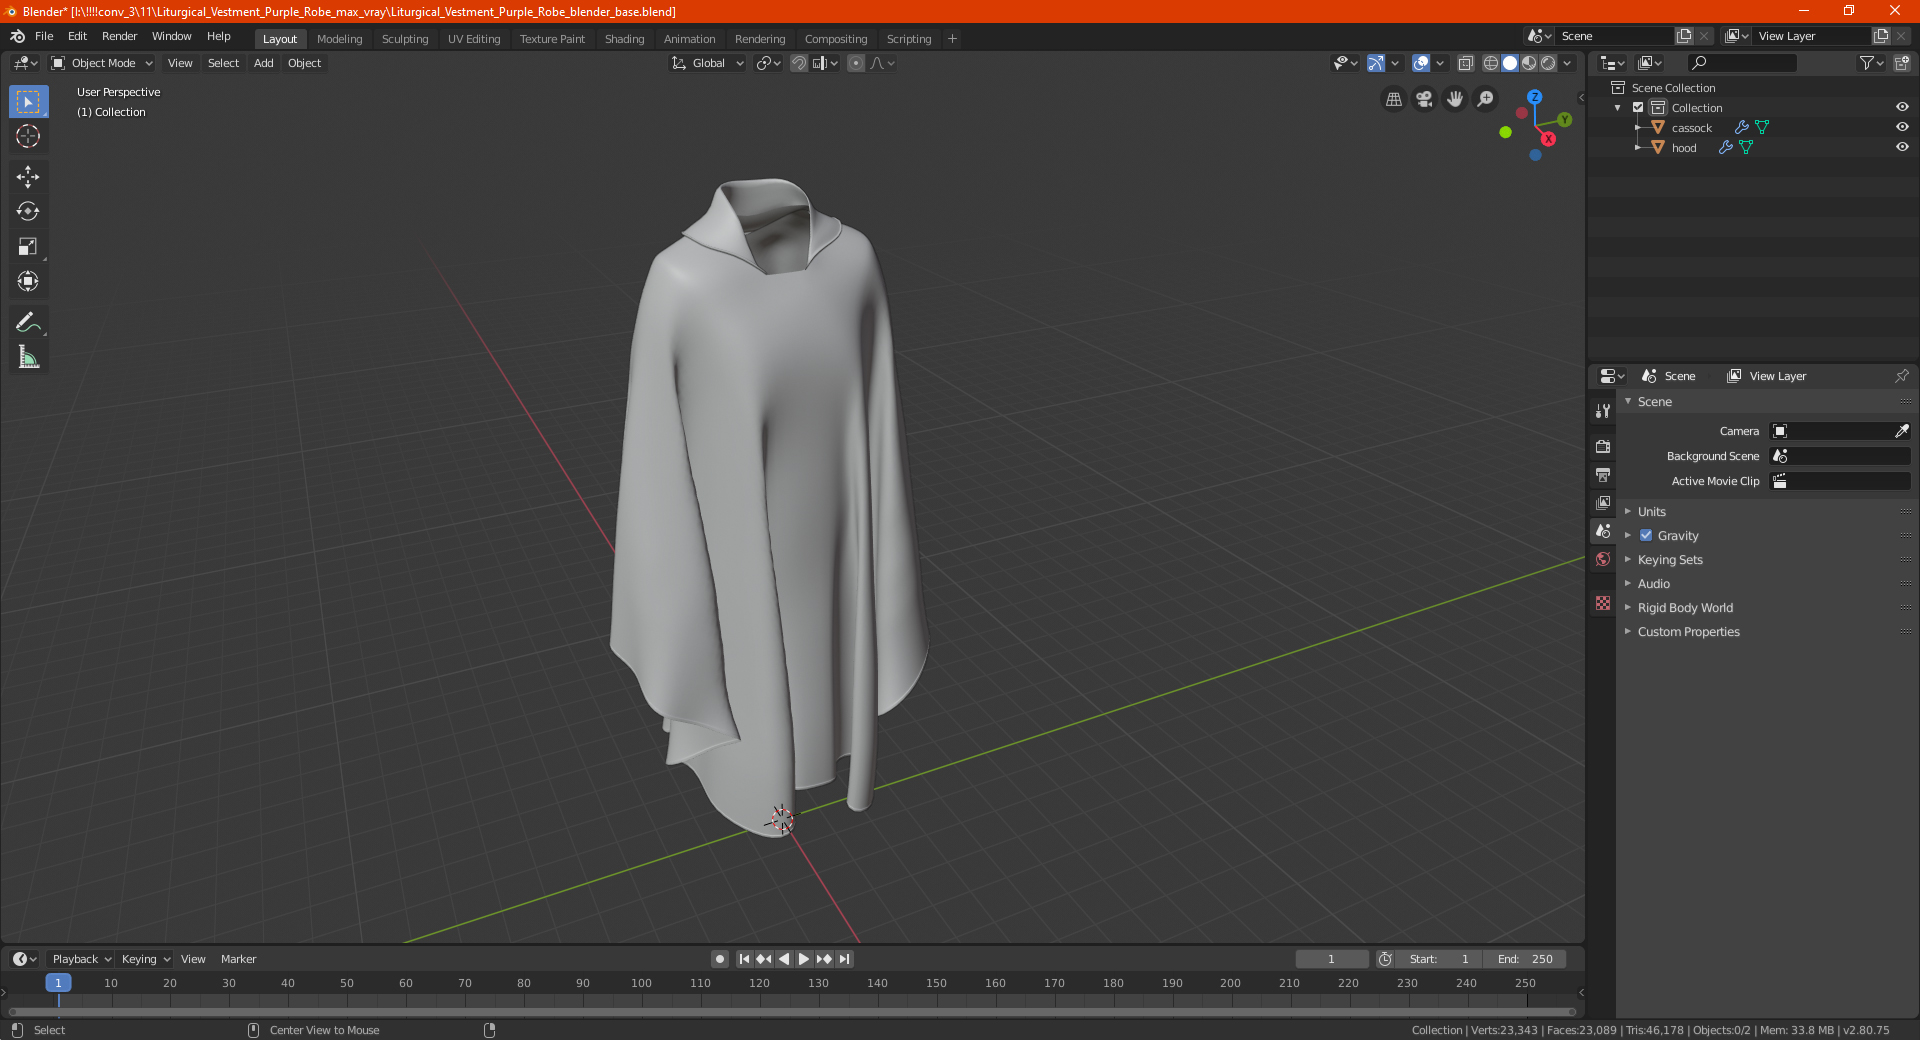
Task: Click the new collection icon in outliner
Action: 1901,63
